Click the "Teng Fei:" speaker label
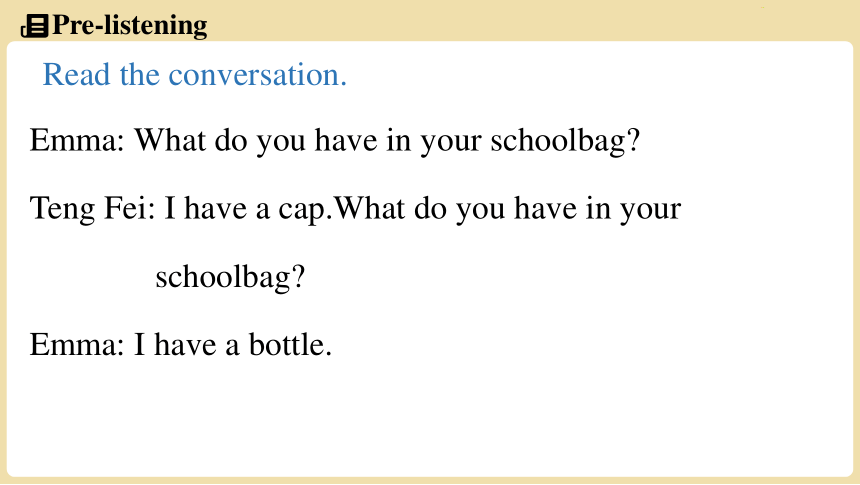Viewport: 860px width, 485px height. coord(93,208)
